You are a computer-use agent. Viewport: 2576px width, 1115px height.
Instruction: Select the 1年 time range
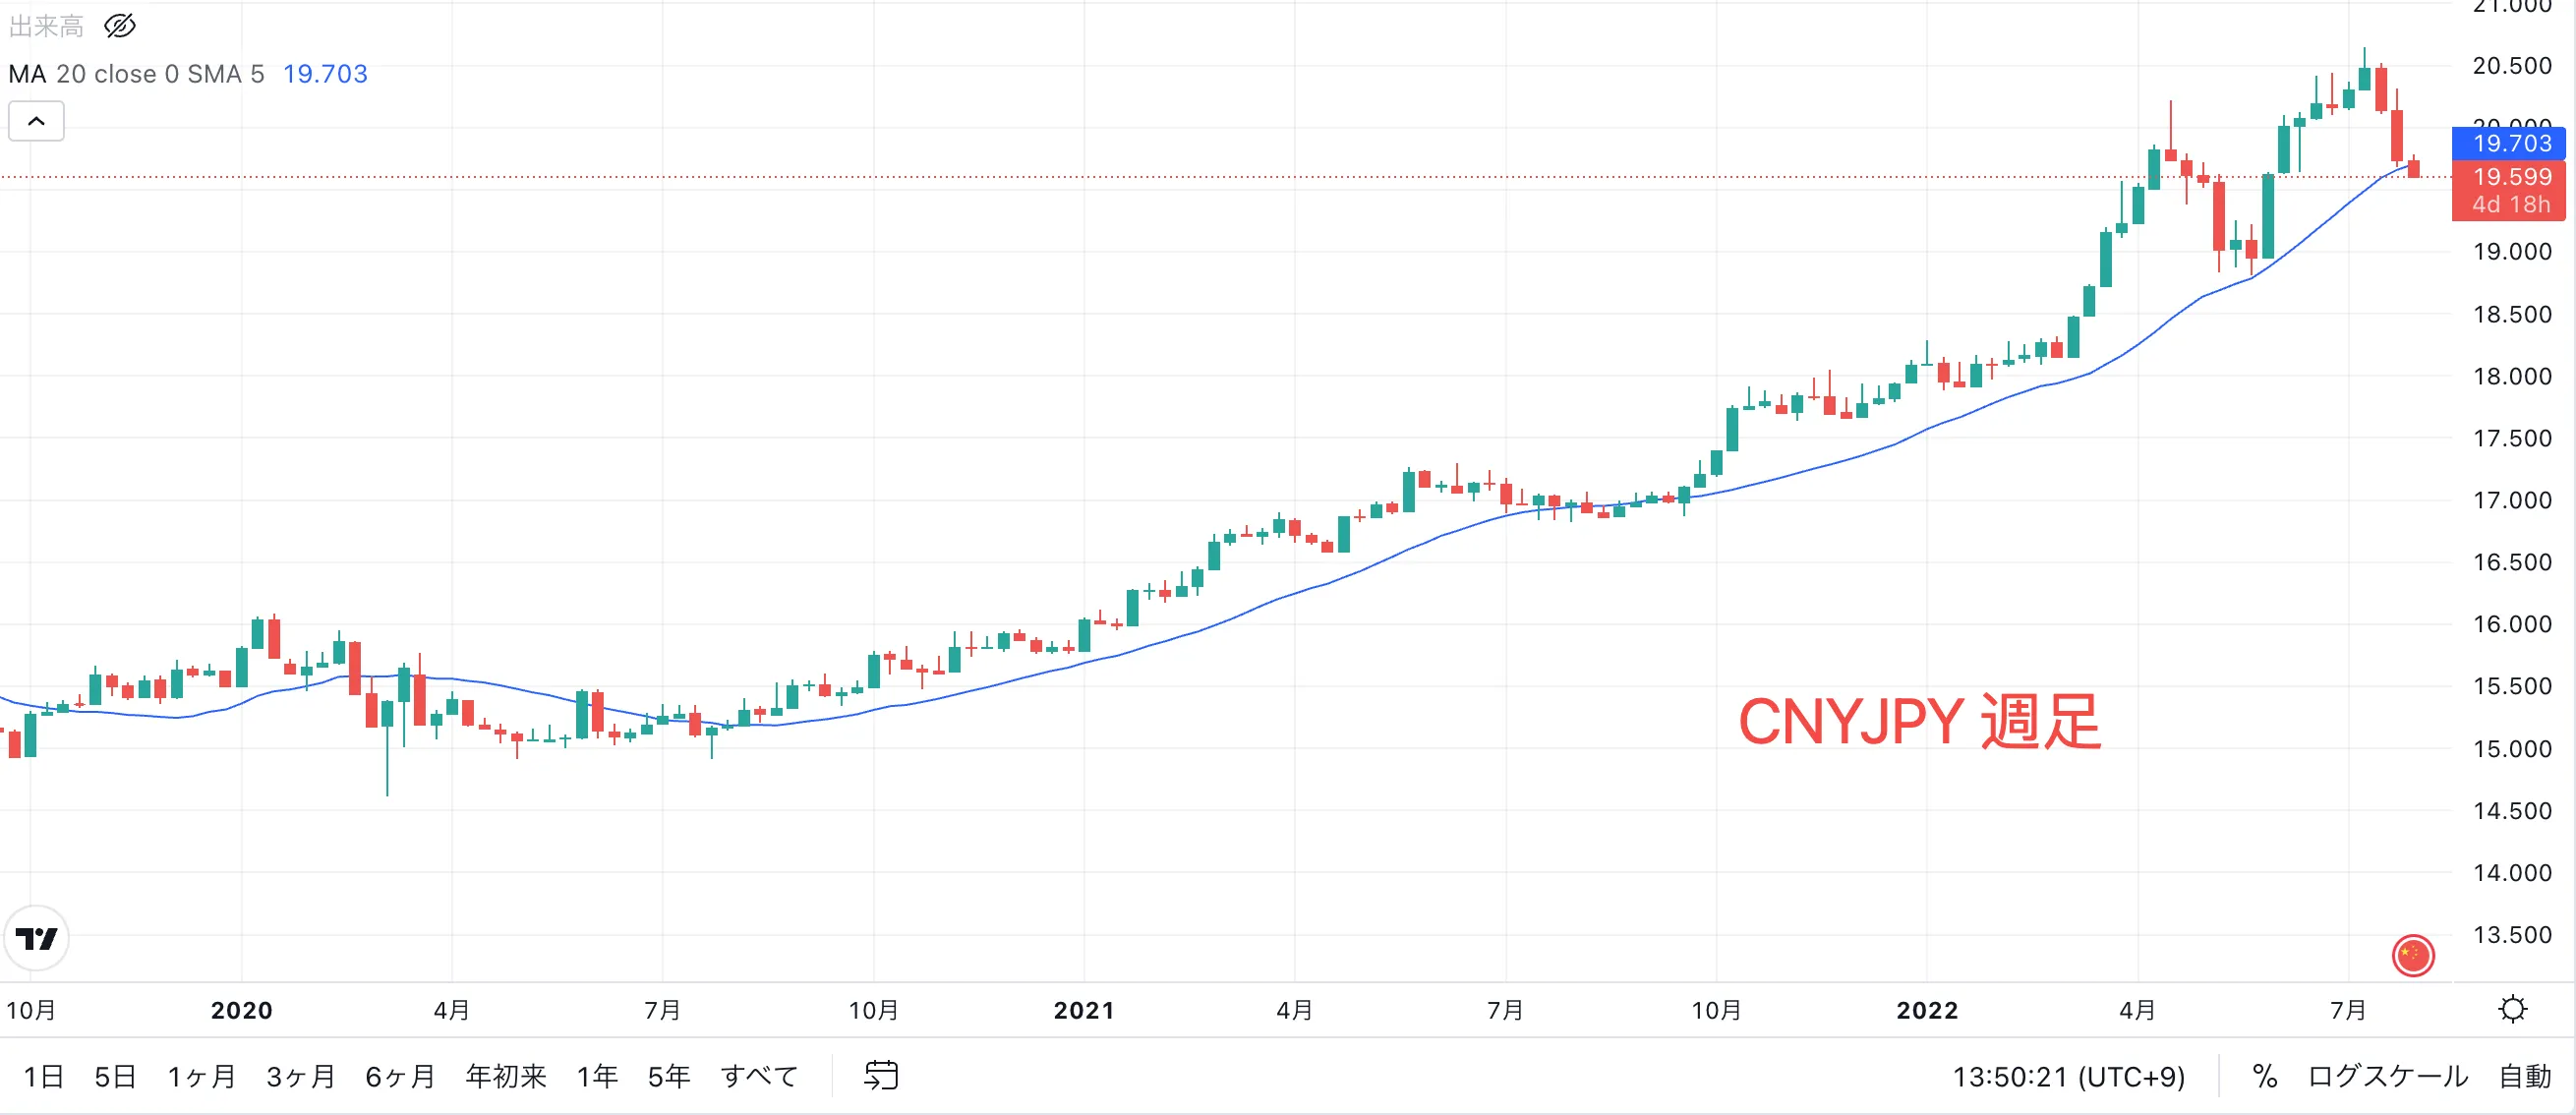click(597, 1077)
